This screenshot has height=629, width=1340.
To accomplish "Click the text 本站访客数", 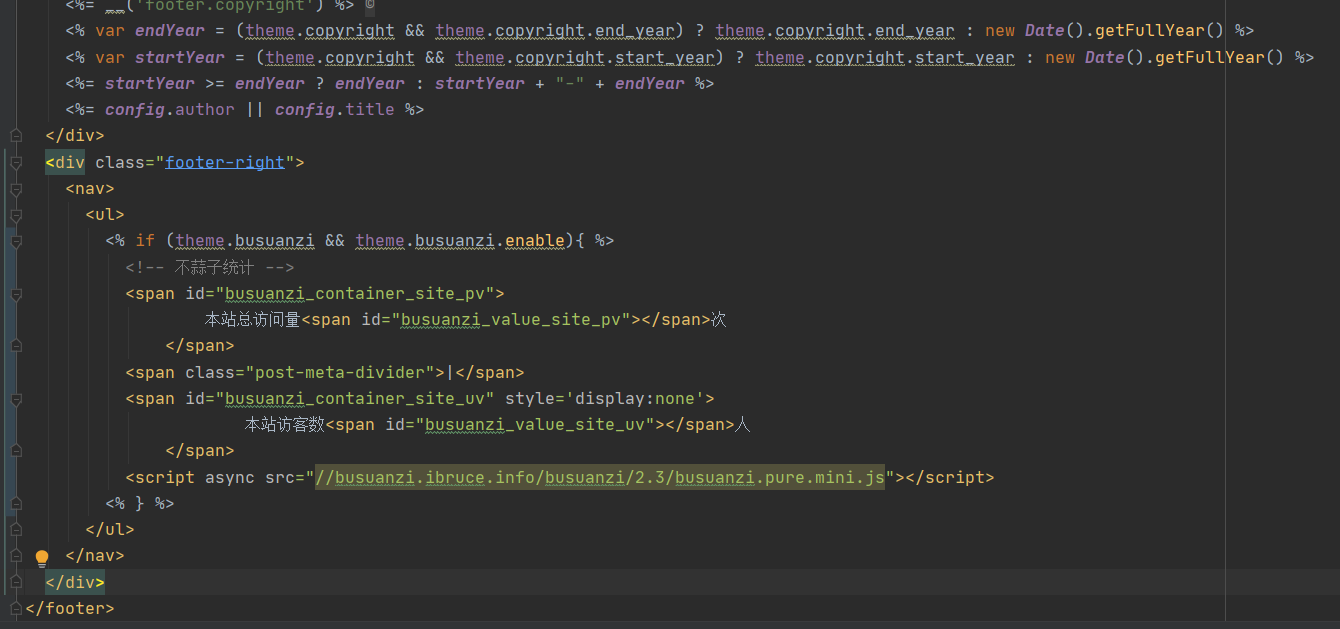I will point(285,424).
